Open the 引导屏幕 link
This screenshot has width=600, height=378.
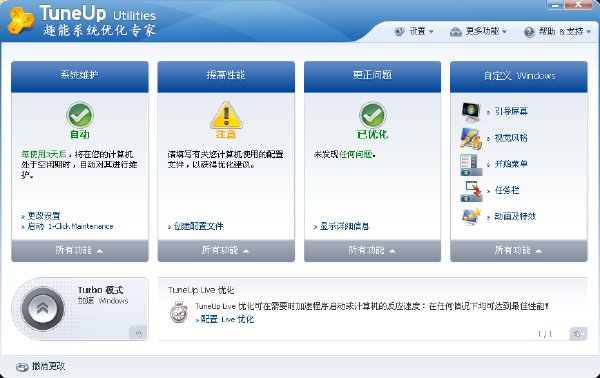click(x=511, y=111)
